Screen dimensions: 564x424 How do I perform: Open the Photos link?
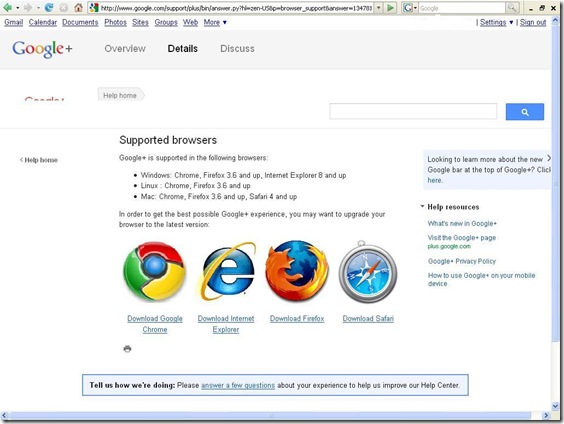(115, 22)
